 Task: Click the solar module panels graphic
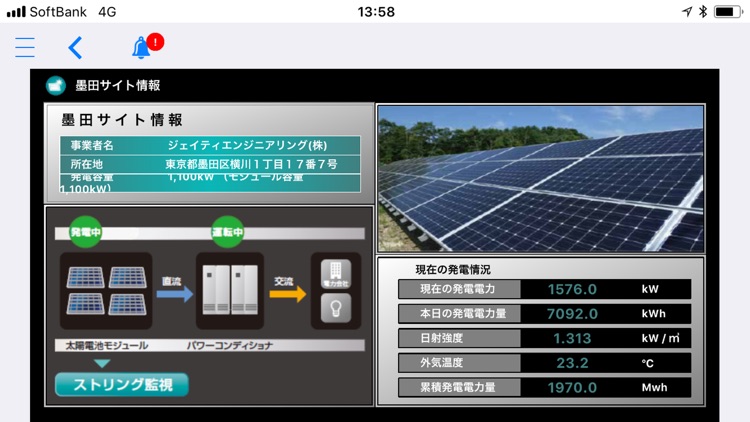(106, 291)
